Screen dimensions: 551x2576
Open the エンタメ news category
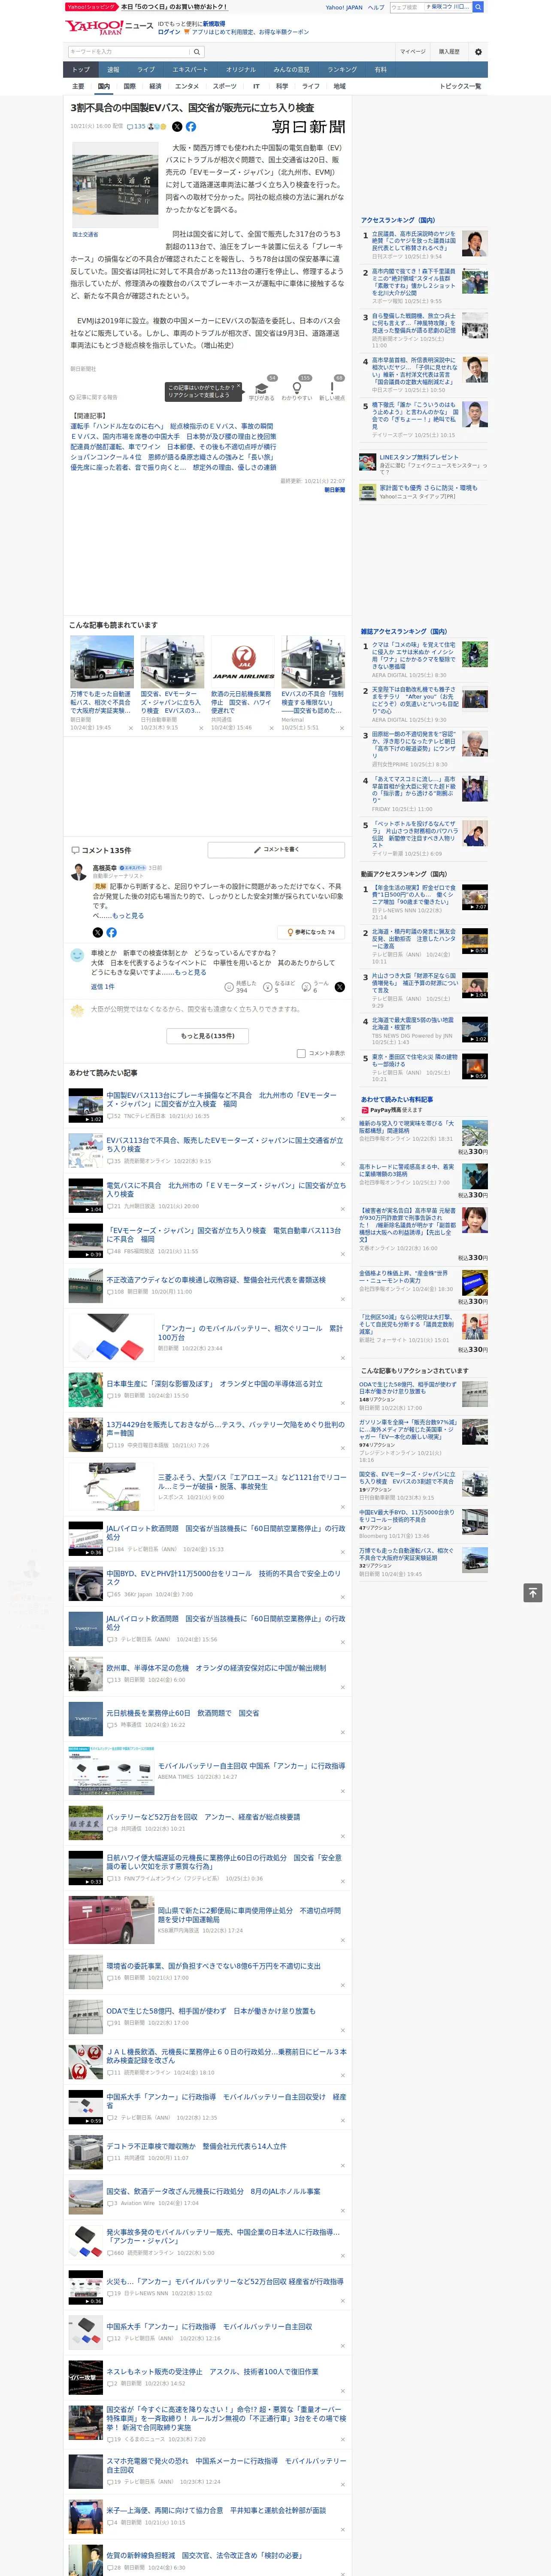[187, 86]
